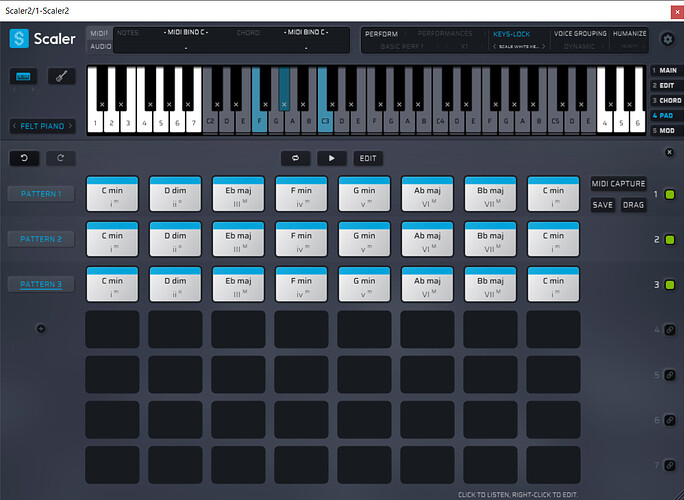Toggle HUMANIZE option

[x=629, y=34]
